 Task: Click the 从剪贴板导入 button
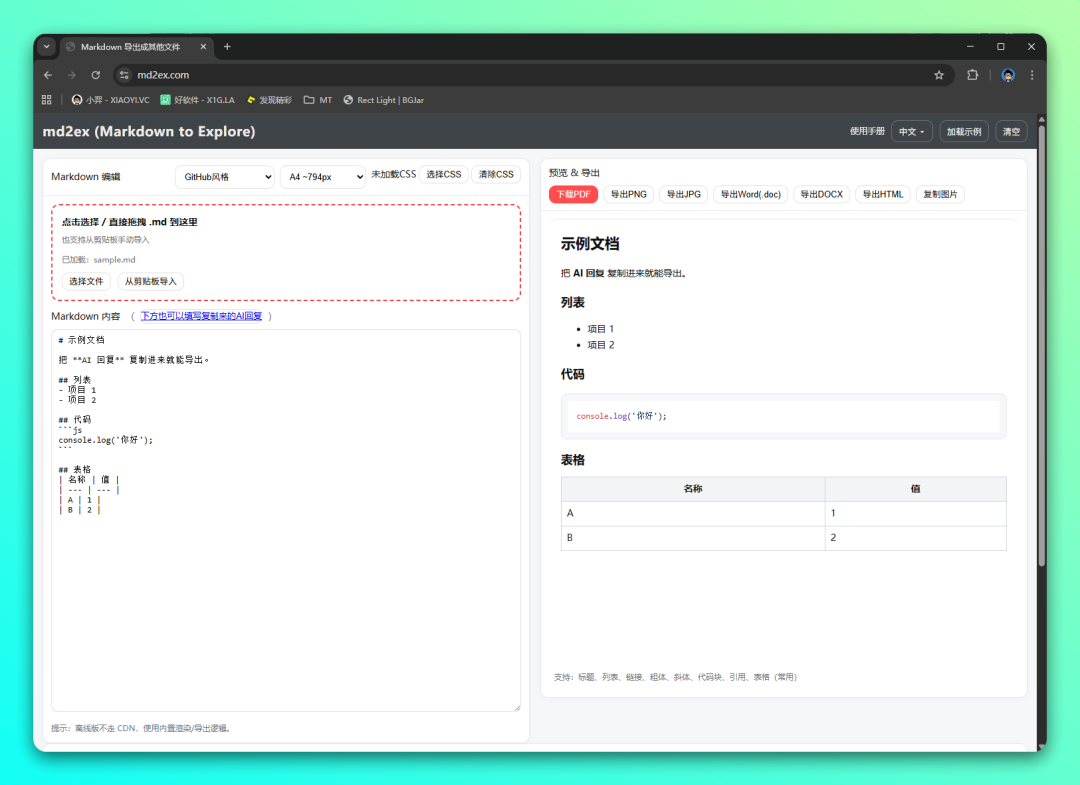pyautogui.click(x=151, y=281)
